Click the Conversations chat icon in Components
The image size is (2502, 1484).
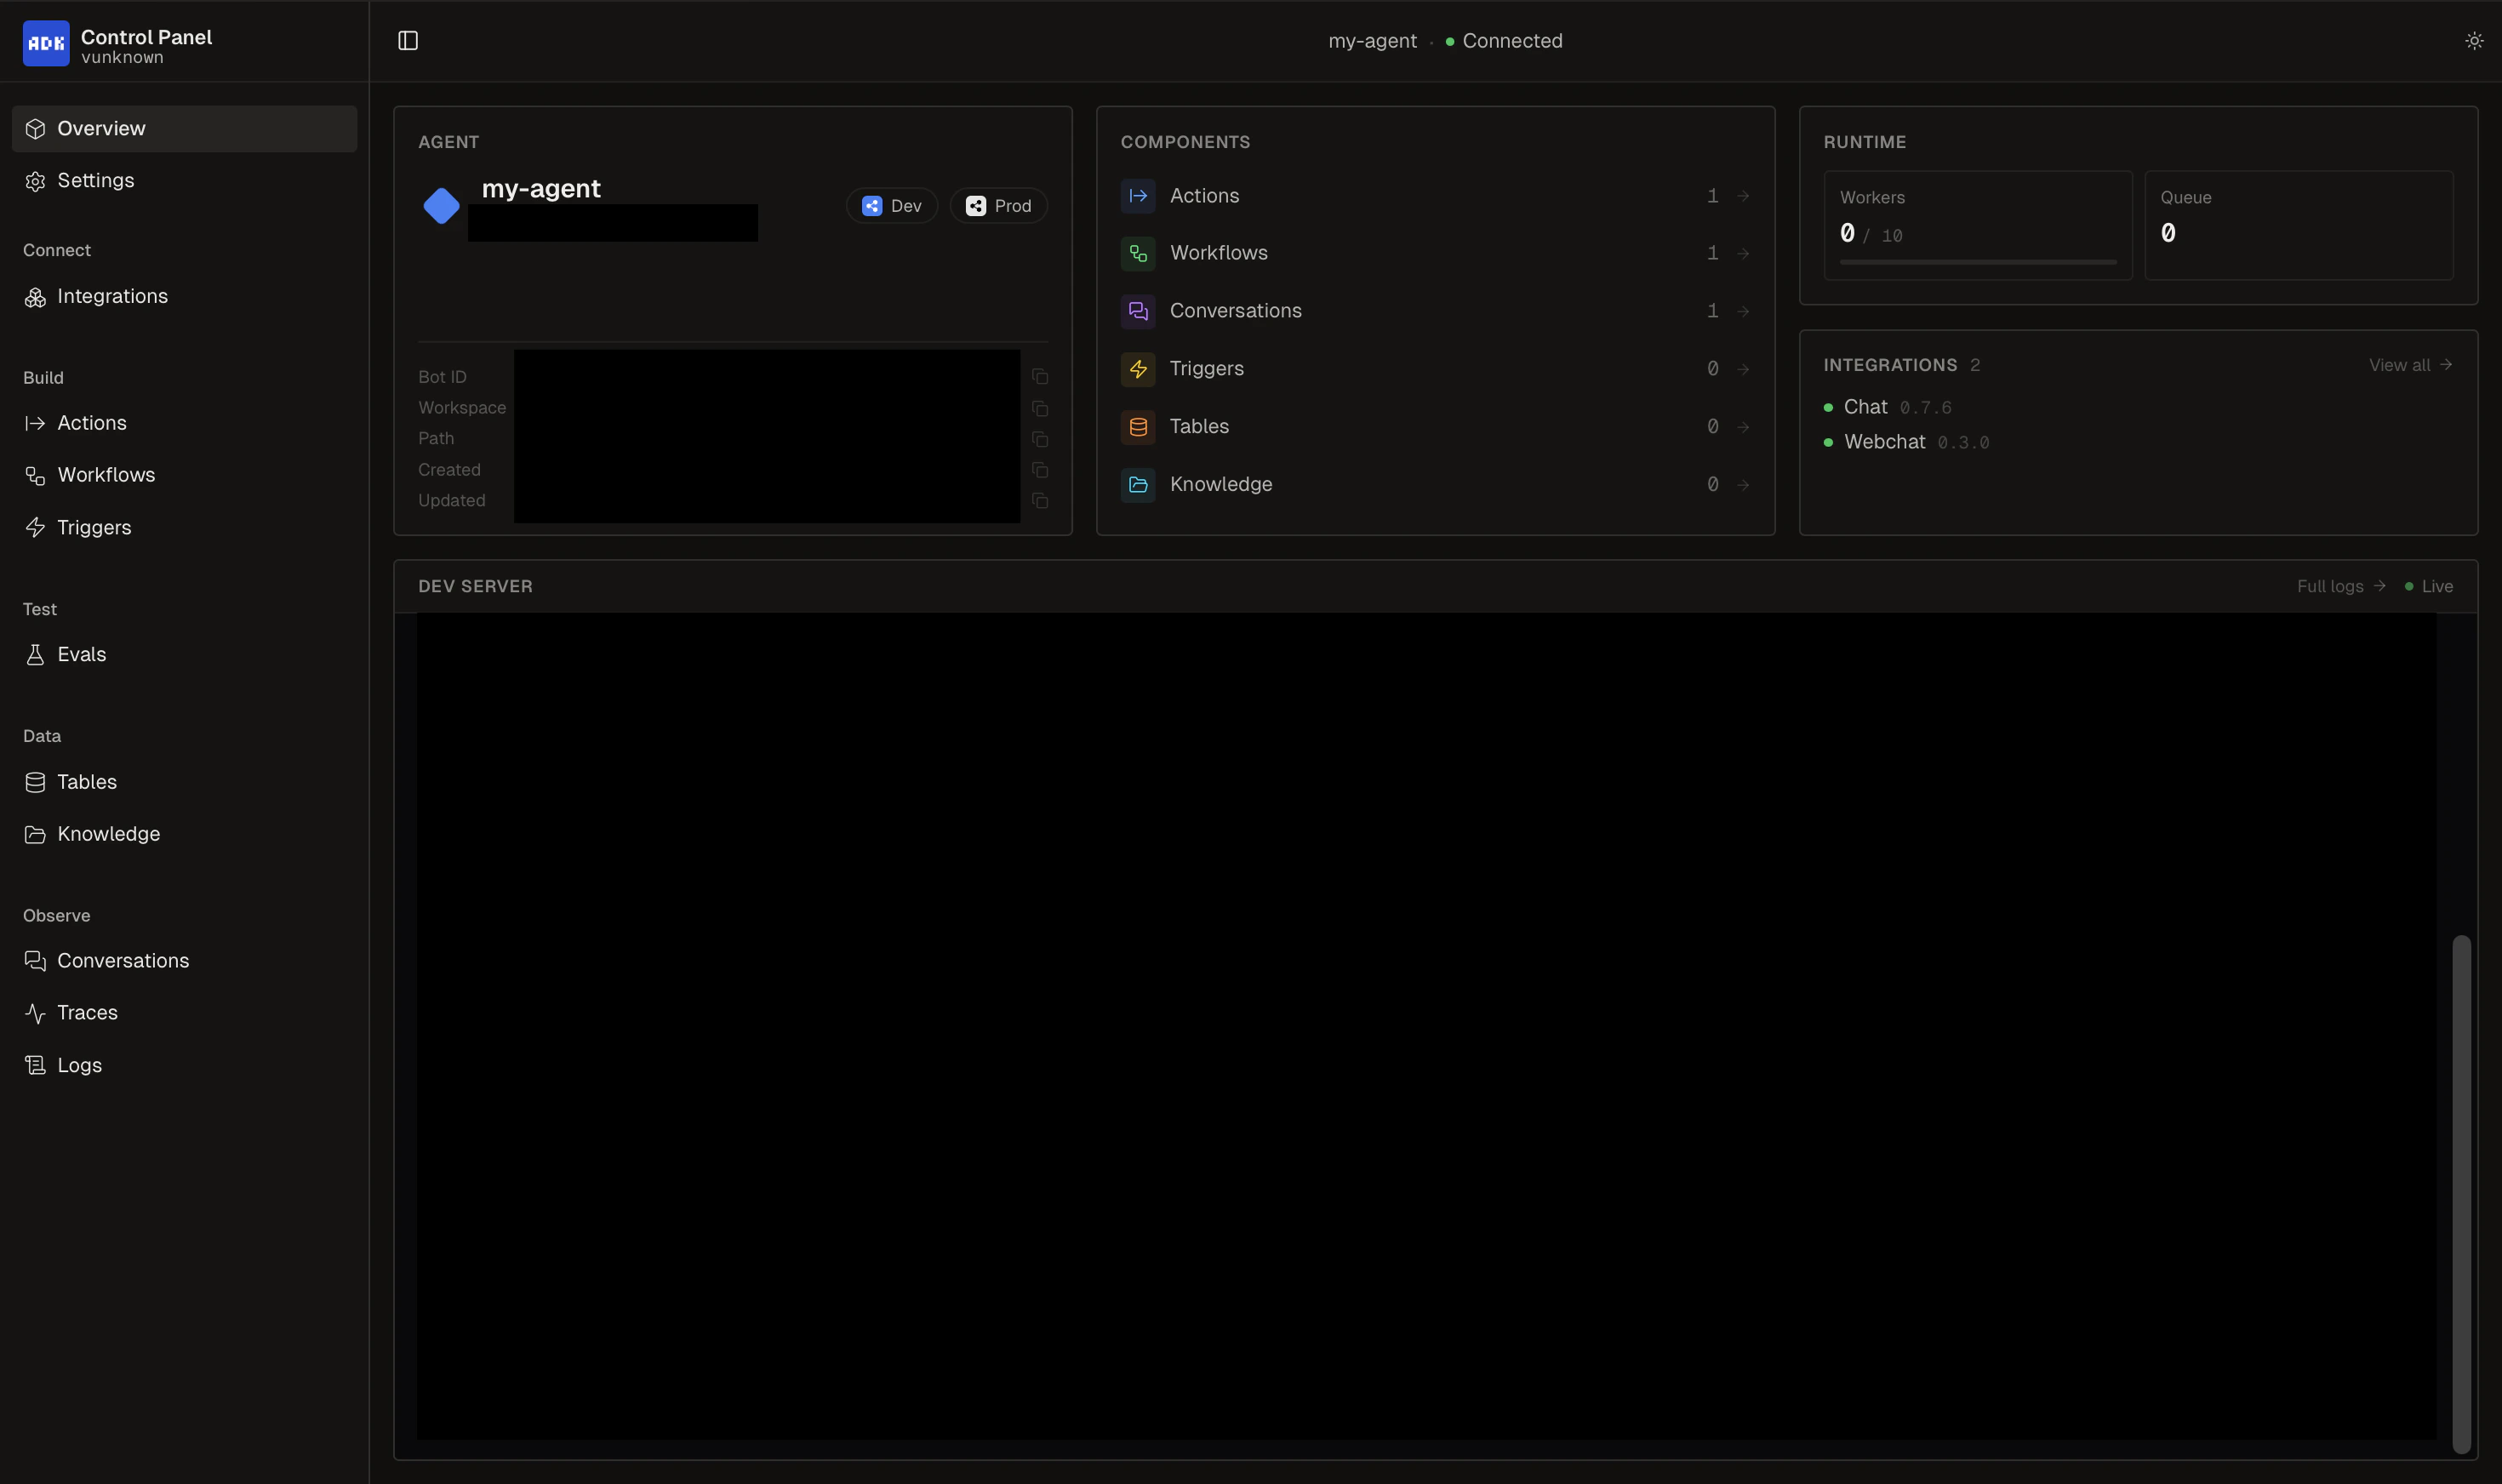[1136, 311]
